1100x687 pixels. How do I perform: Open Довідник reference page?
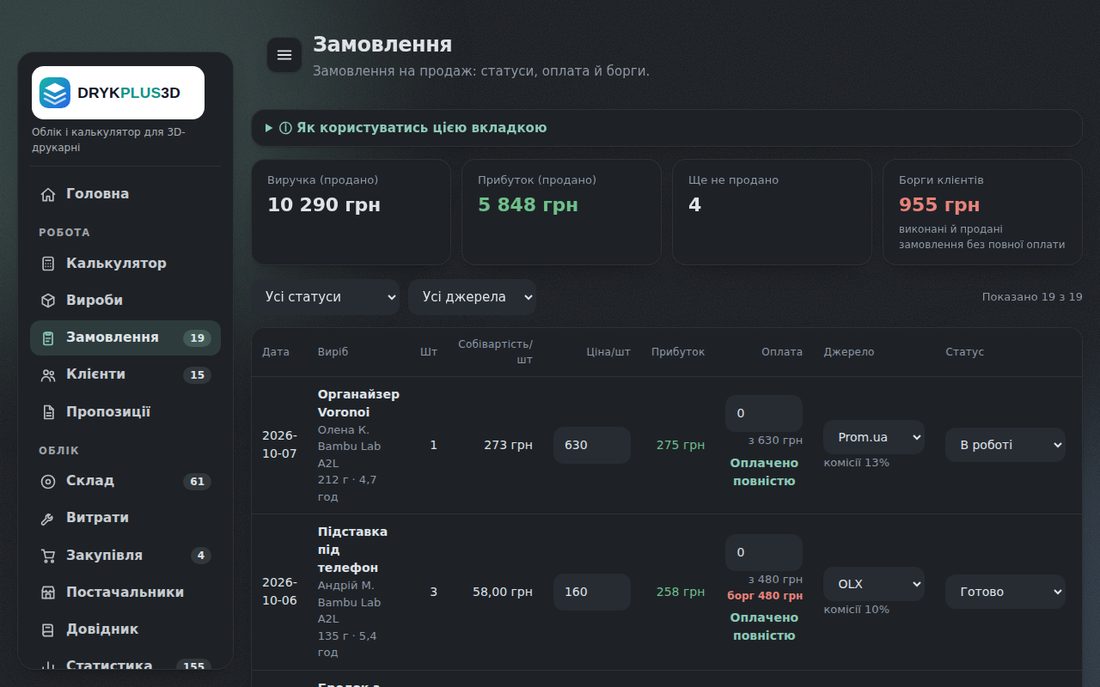[x=126, y=629]
